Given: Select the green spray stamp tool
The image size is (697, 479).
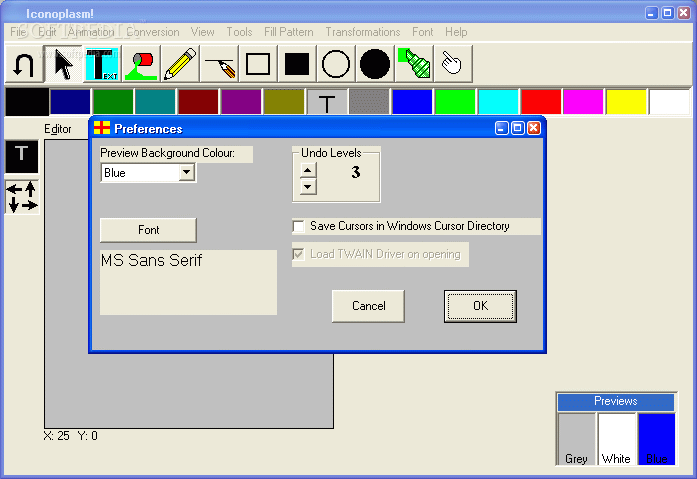Looking at the screenshot, I should (414, 64).
